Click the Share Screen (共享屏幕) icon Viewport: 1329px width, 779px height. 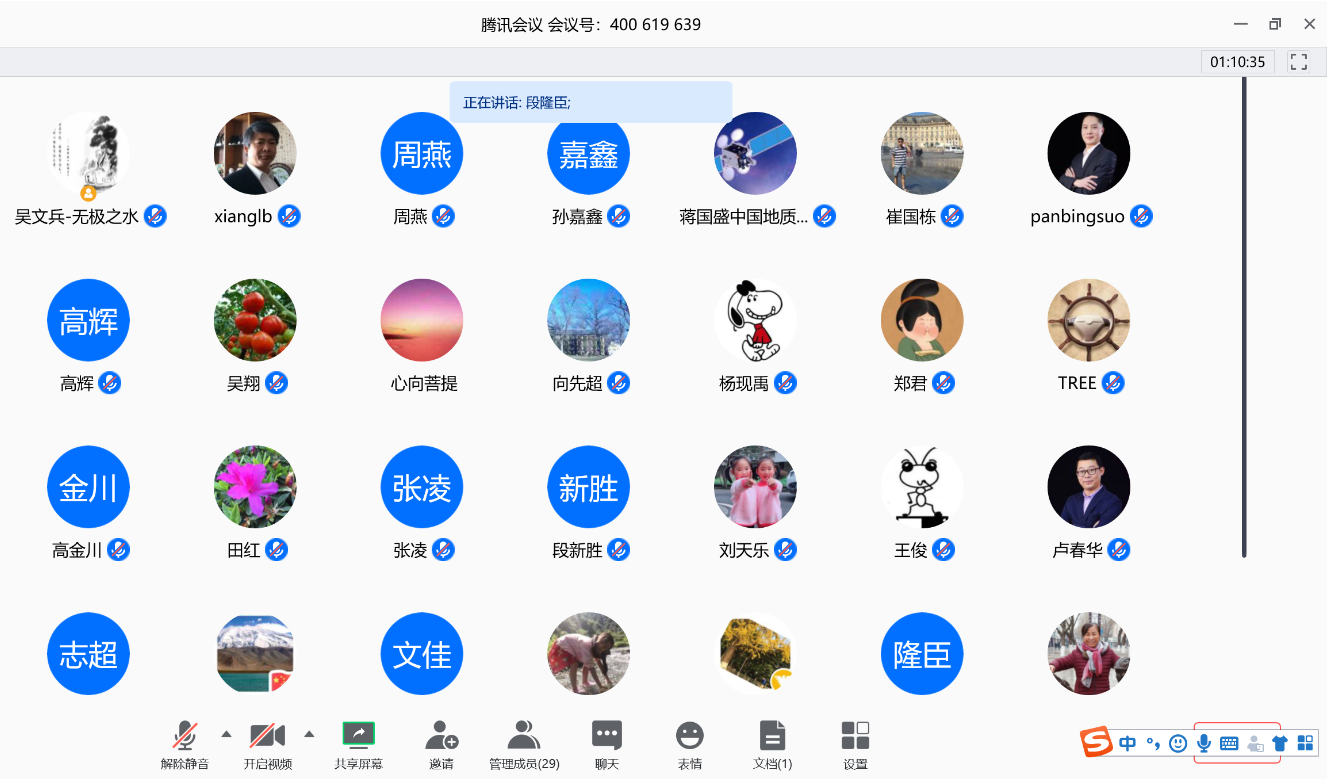[x=358, y=736]
